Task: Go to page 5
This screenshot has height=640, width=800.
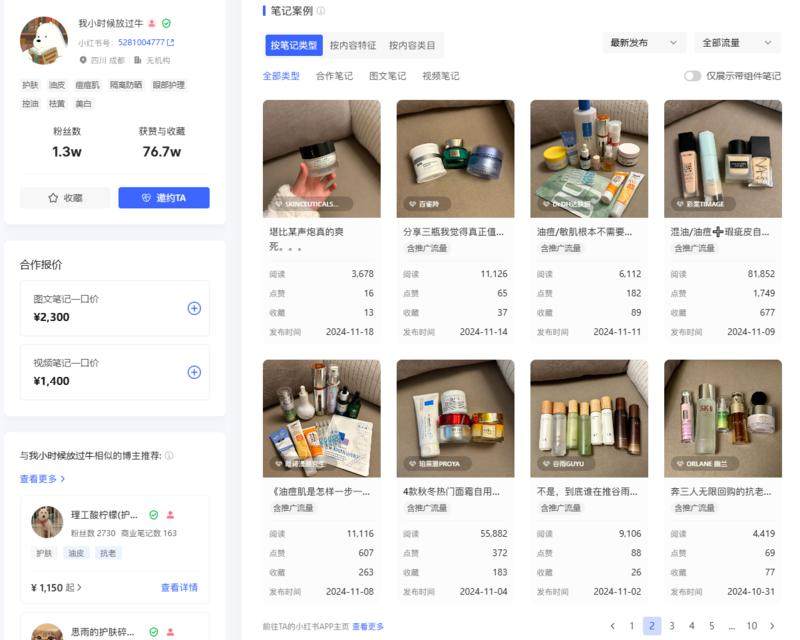Action: pos(711,626)
